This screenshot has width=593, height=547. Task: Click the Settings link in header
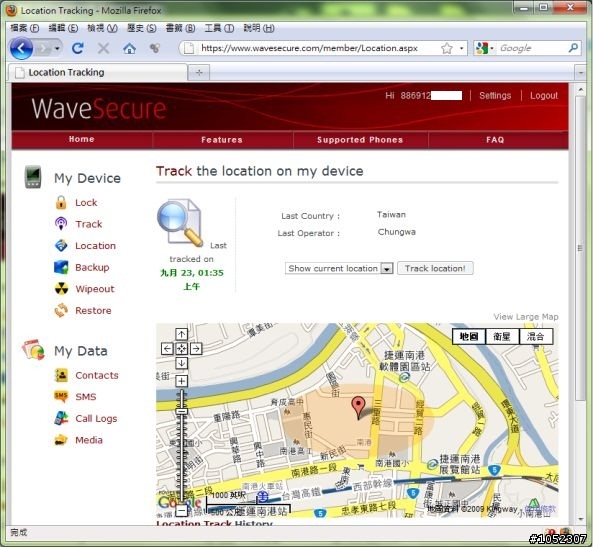point(495,96)
